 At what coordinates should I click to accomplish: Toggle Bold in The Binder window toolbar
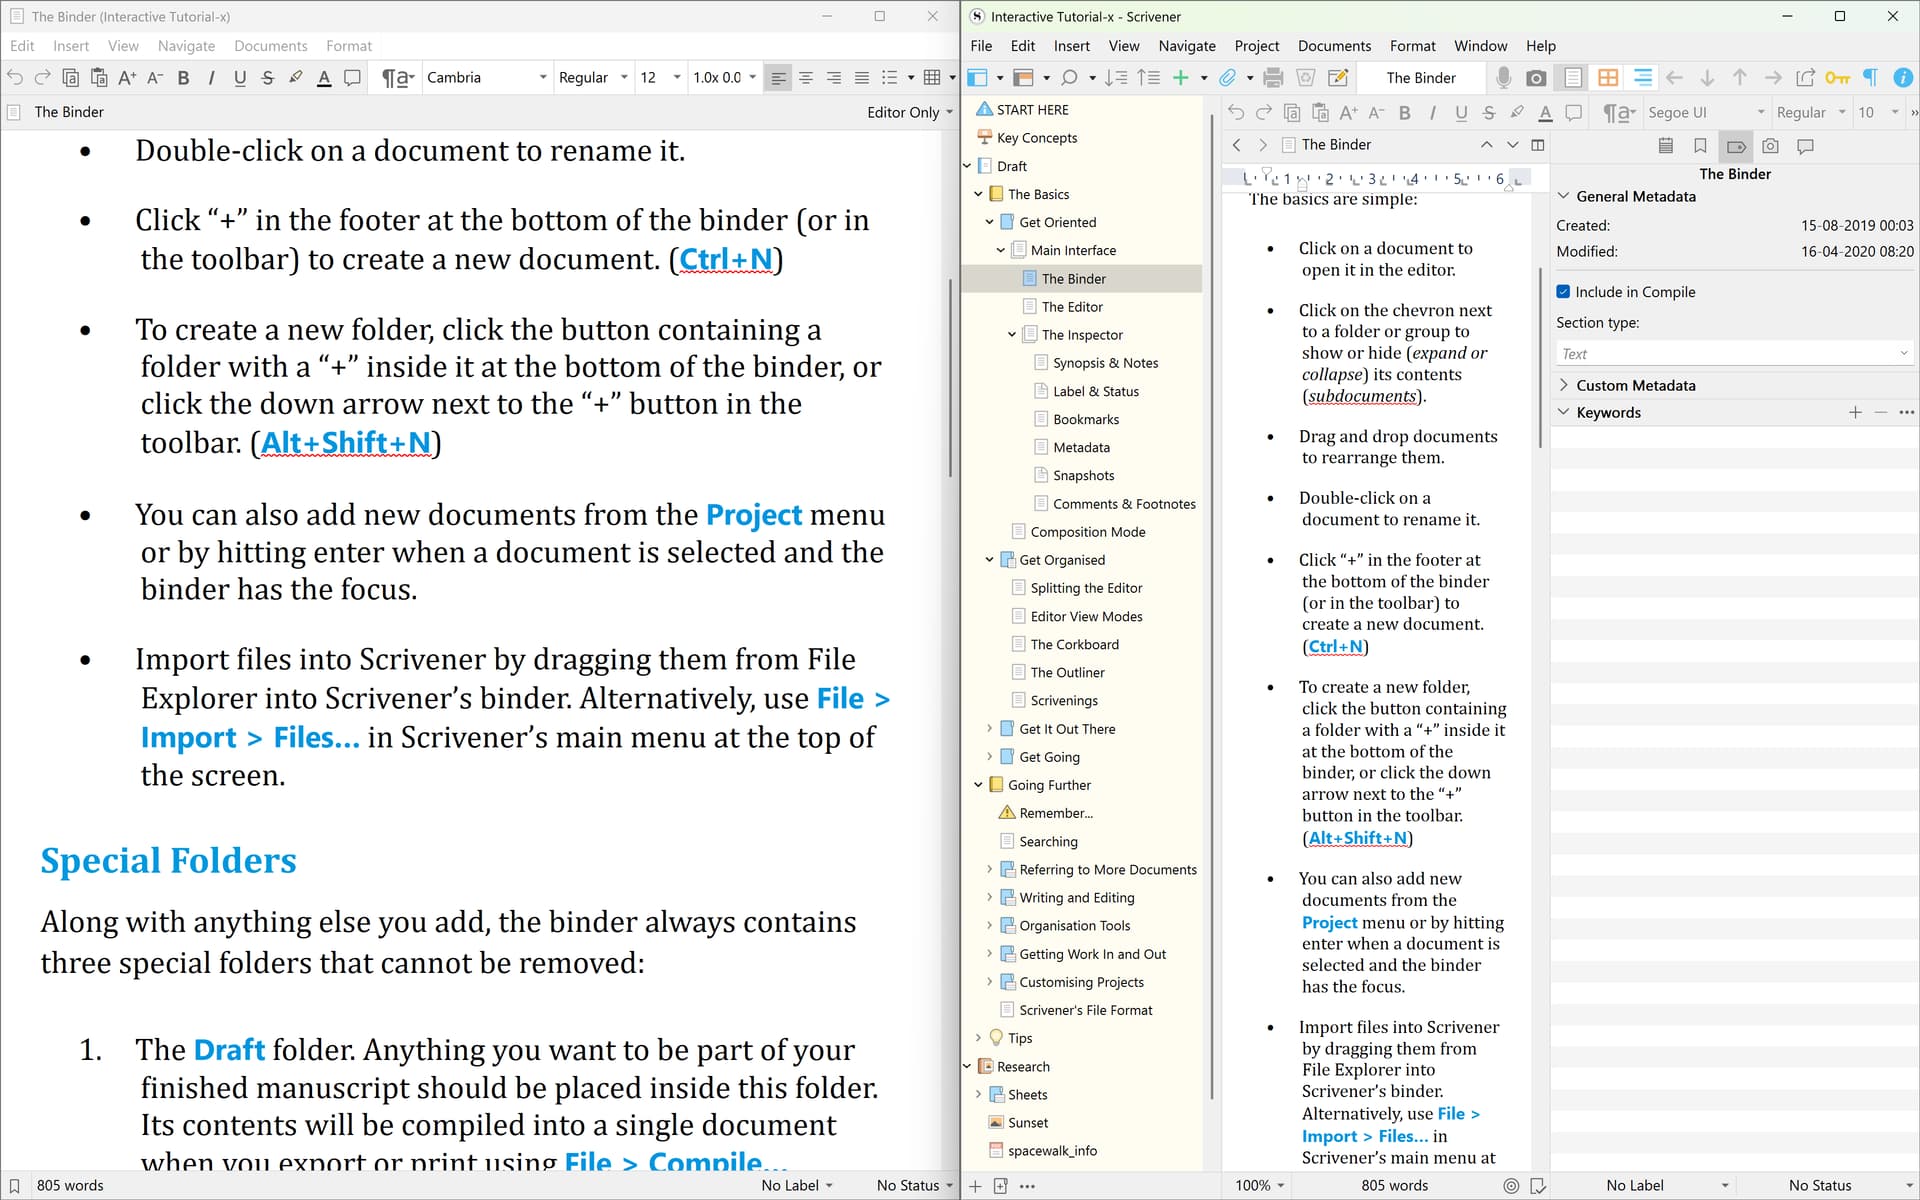click(x=183, y=78)
